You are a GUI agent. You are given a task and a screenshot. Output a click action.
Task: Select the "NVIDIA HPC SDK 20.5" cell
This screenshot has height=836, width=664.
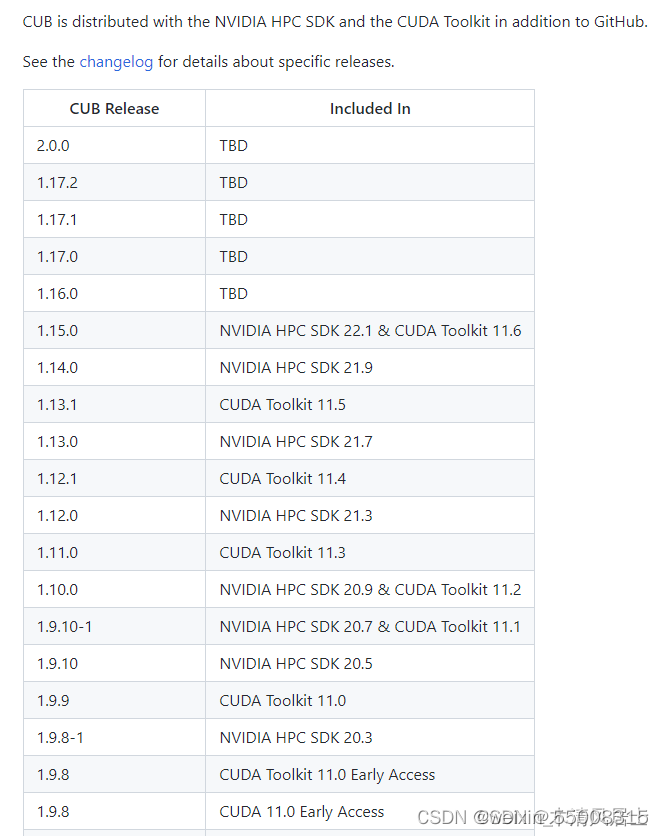pyautogui.click(x=370, y=663)
